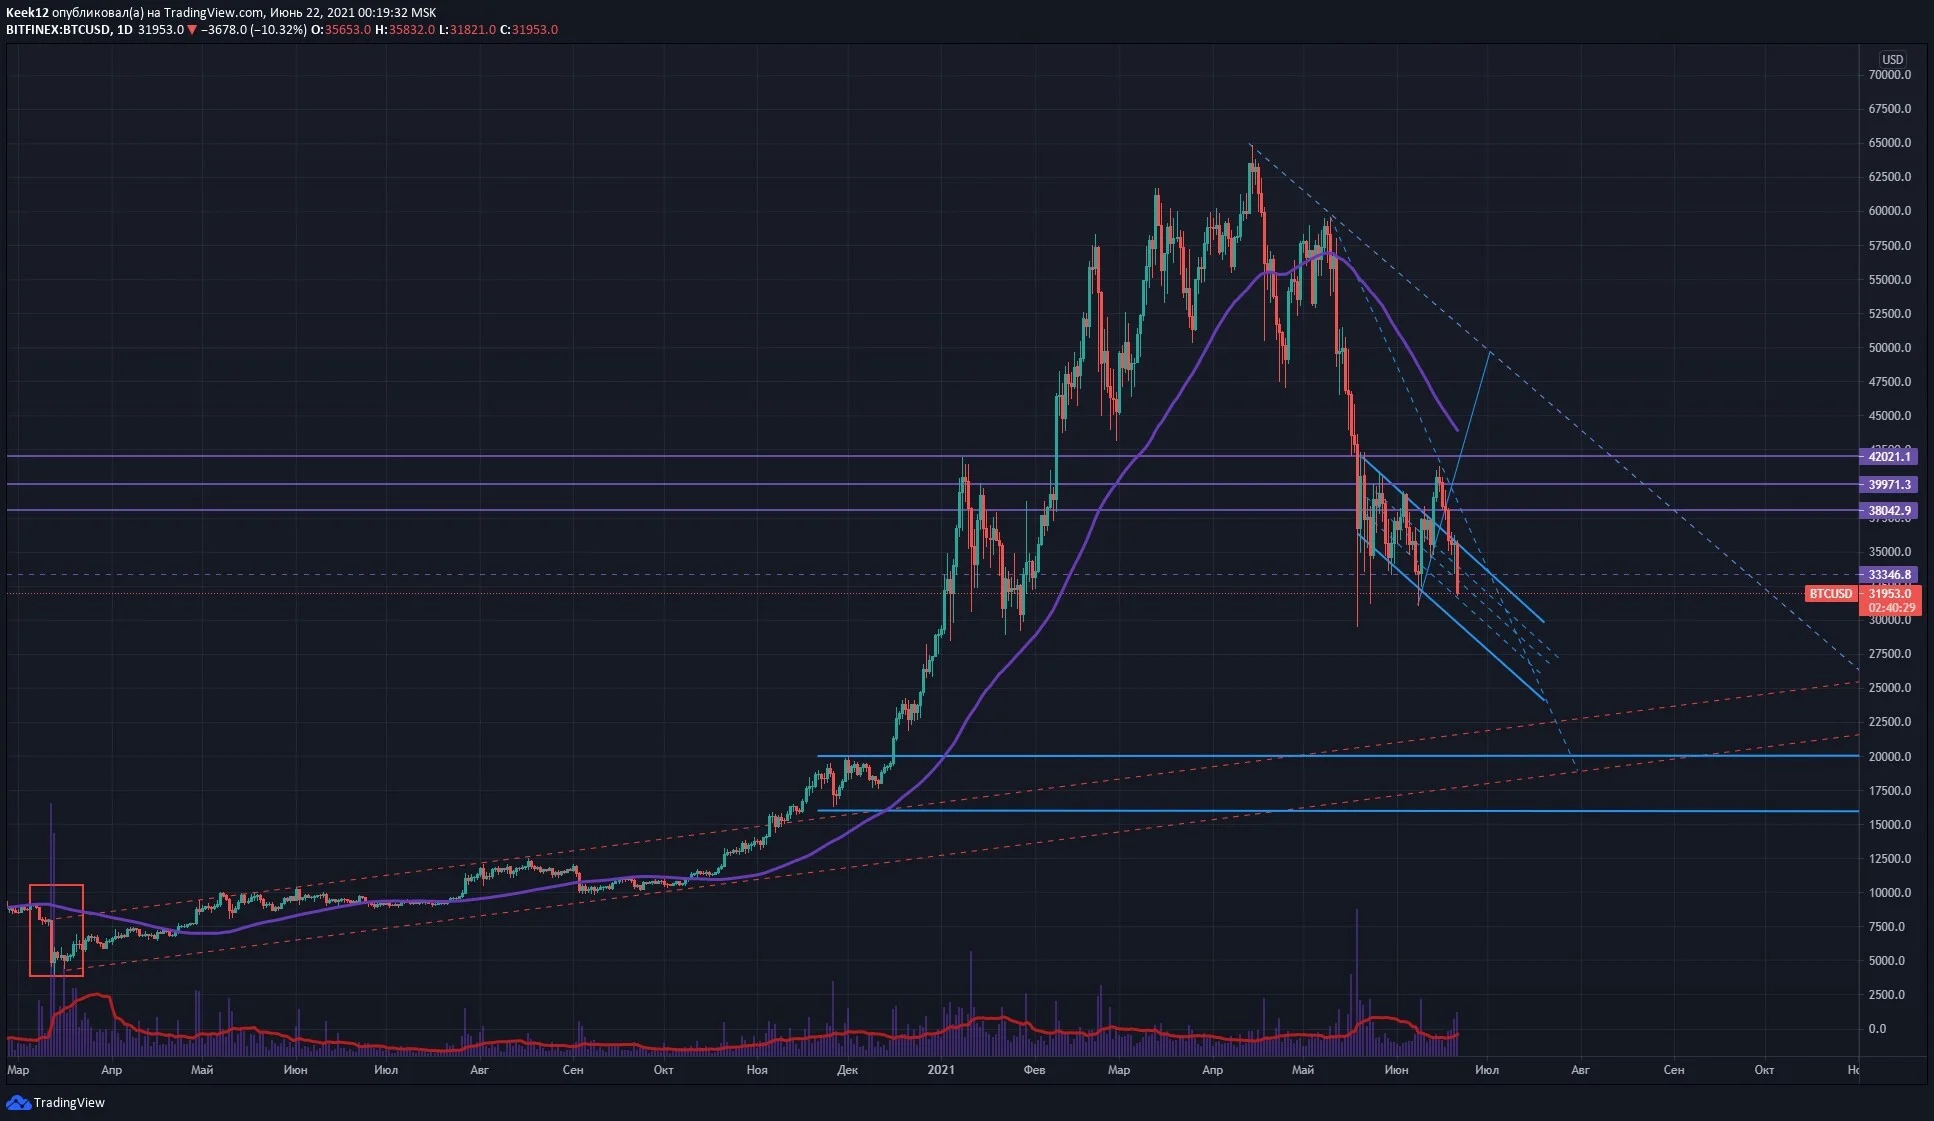Viewport: 1934px width, 1121px height.
Task: Click the 10000.0 price axis tick
Action: tap(1889, 892)
